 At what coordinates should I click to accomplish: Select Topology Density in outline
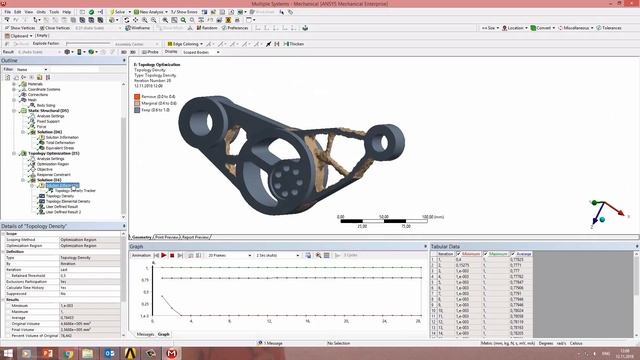coord(60,196)
